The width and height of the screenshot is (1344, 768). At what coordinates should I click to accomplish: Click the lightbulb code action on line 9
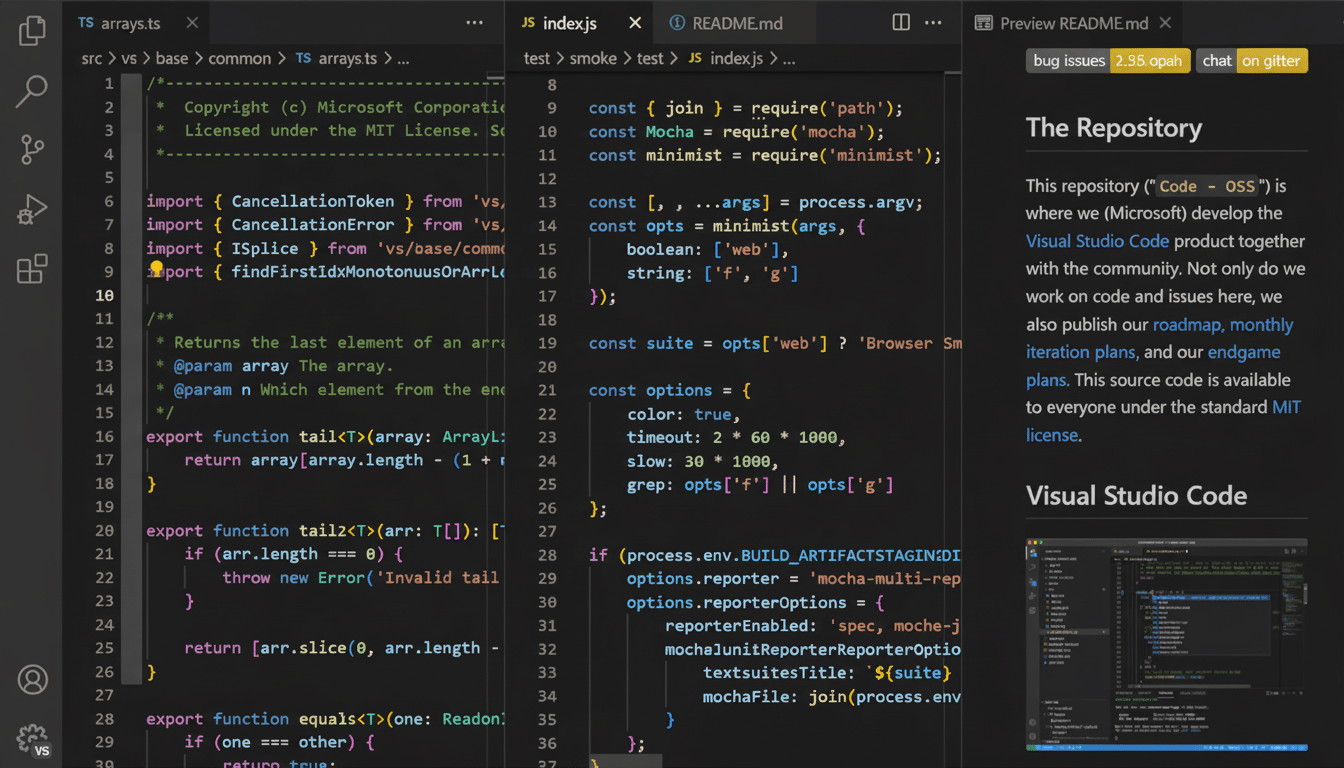tap(156, 268)
